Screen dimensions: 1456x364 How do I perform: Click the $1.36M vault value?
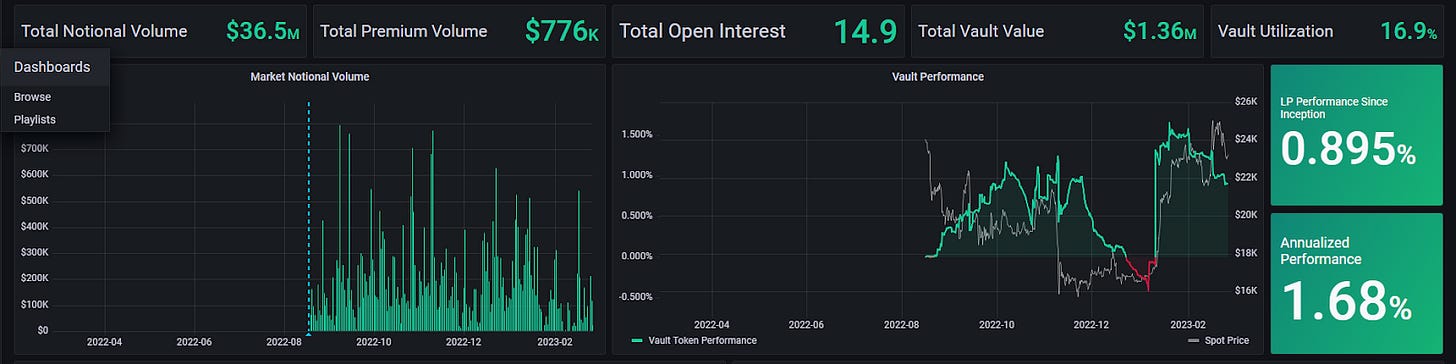pos(1160,31)
